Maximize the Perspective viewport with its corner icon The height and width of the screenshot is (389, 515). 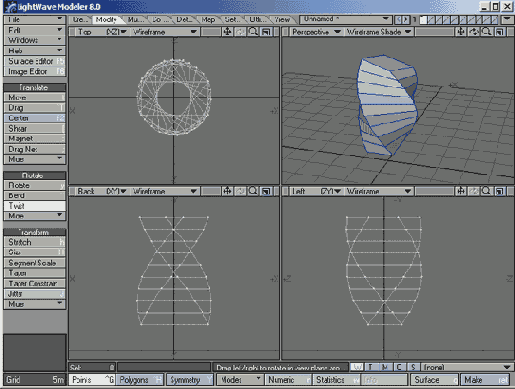coord(499,32)
